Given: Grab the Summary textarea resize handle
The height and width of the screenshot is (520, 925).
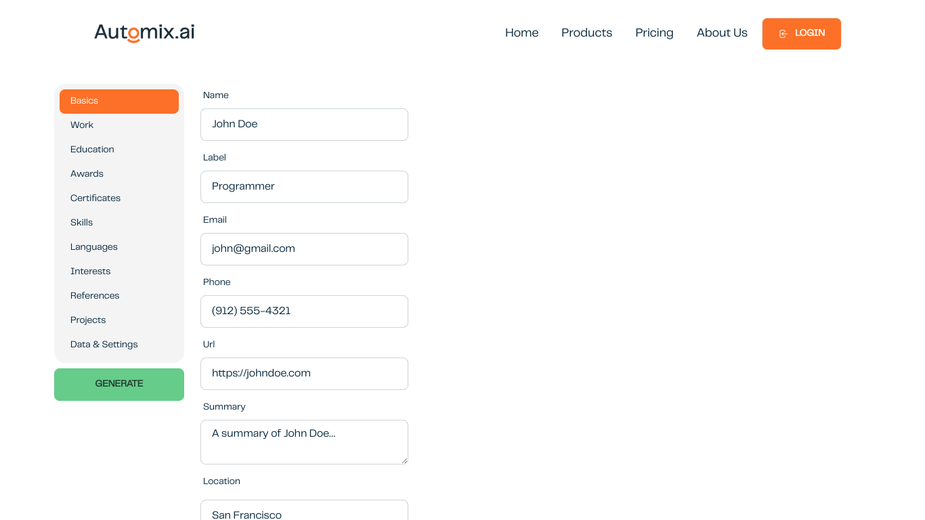Looking at the screenshot, I should [x=405, y=461].
